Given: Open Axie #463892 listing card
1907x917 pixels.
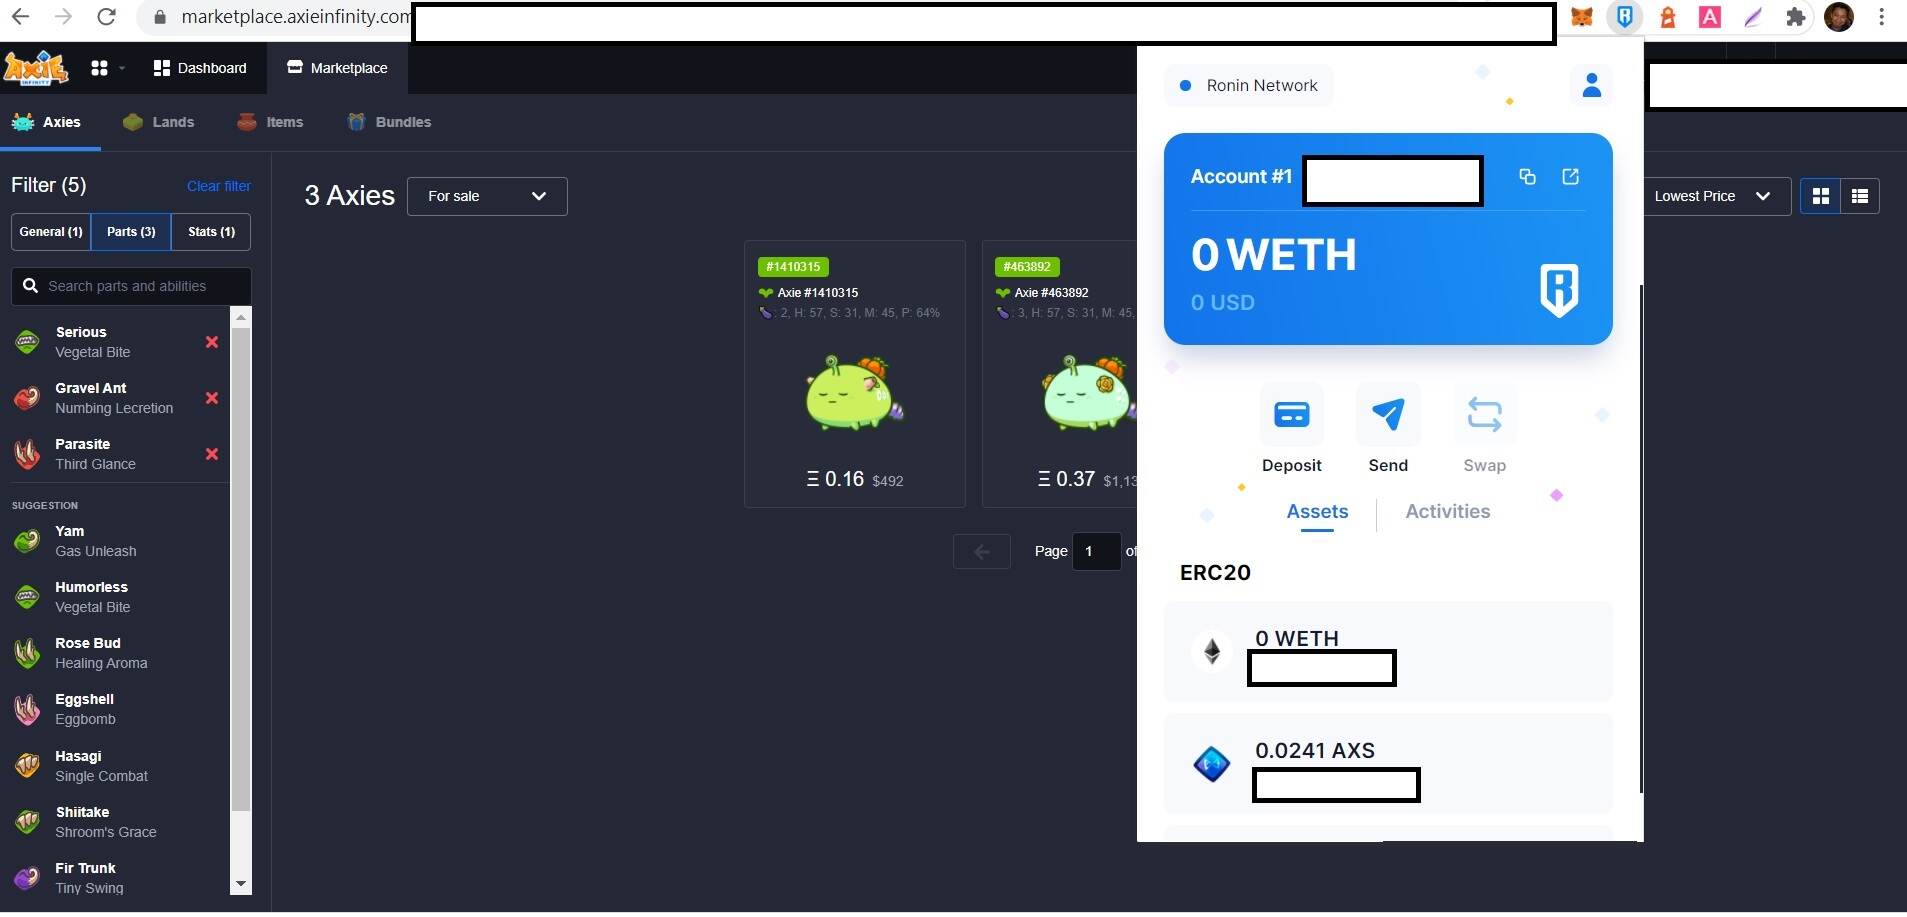Looking at the screenshot, I should (x=1059, y=374).
